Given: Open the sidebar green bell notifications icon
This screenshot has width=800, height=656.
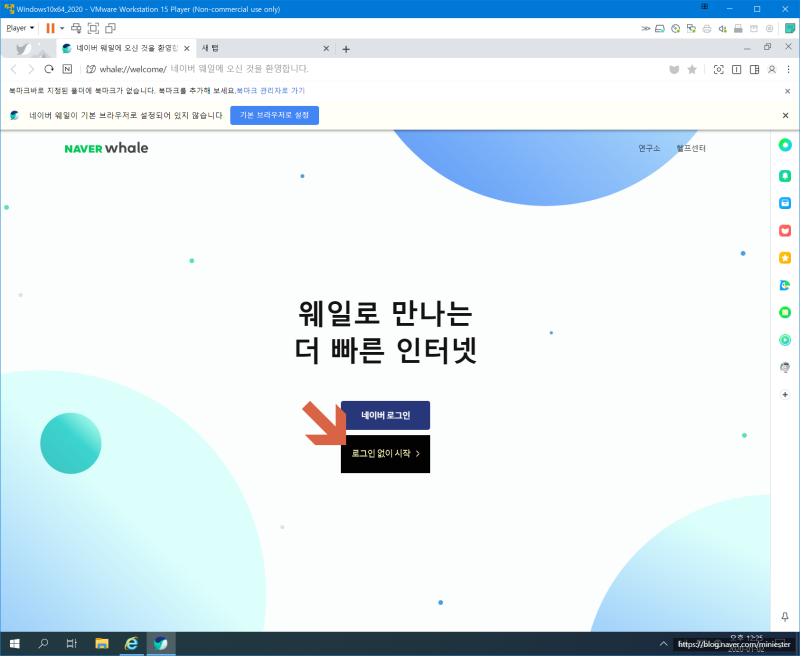Looking at the screenshot, I should click(x=785, y=176).
